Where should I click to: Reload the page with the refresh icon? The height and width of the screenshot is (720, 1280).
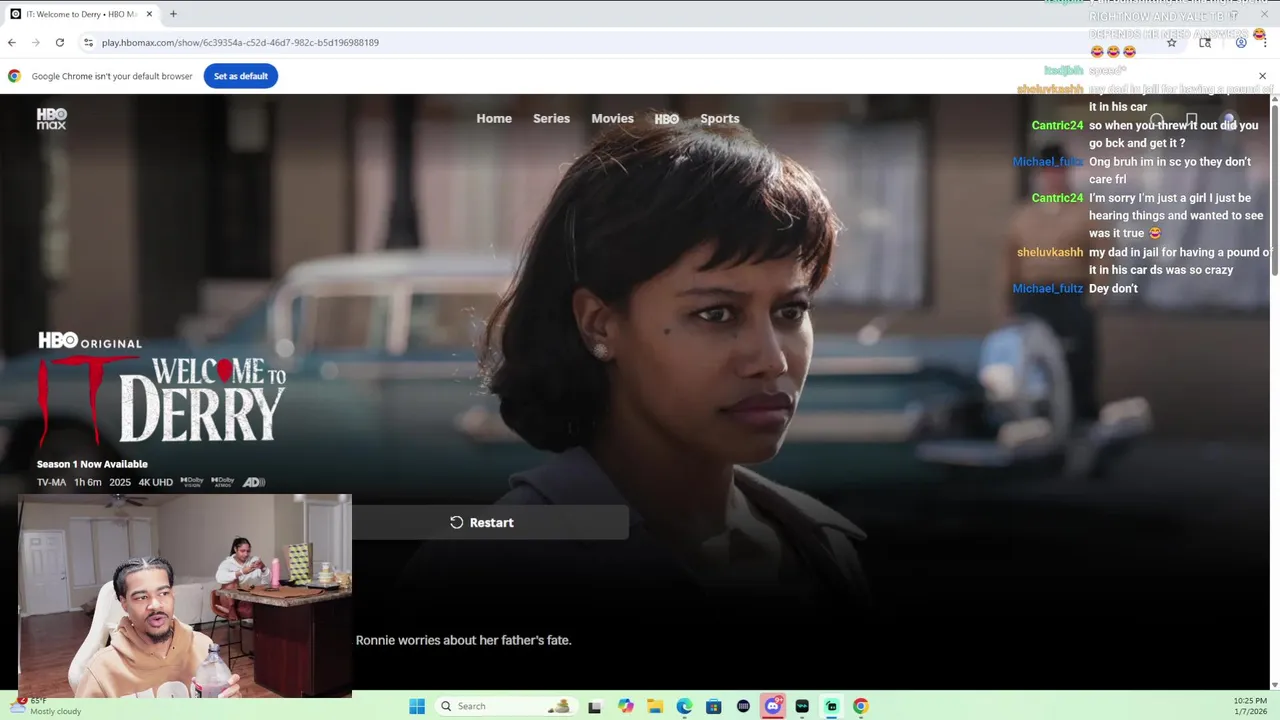point(60,42)
